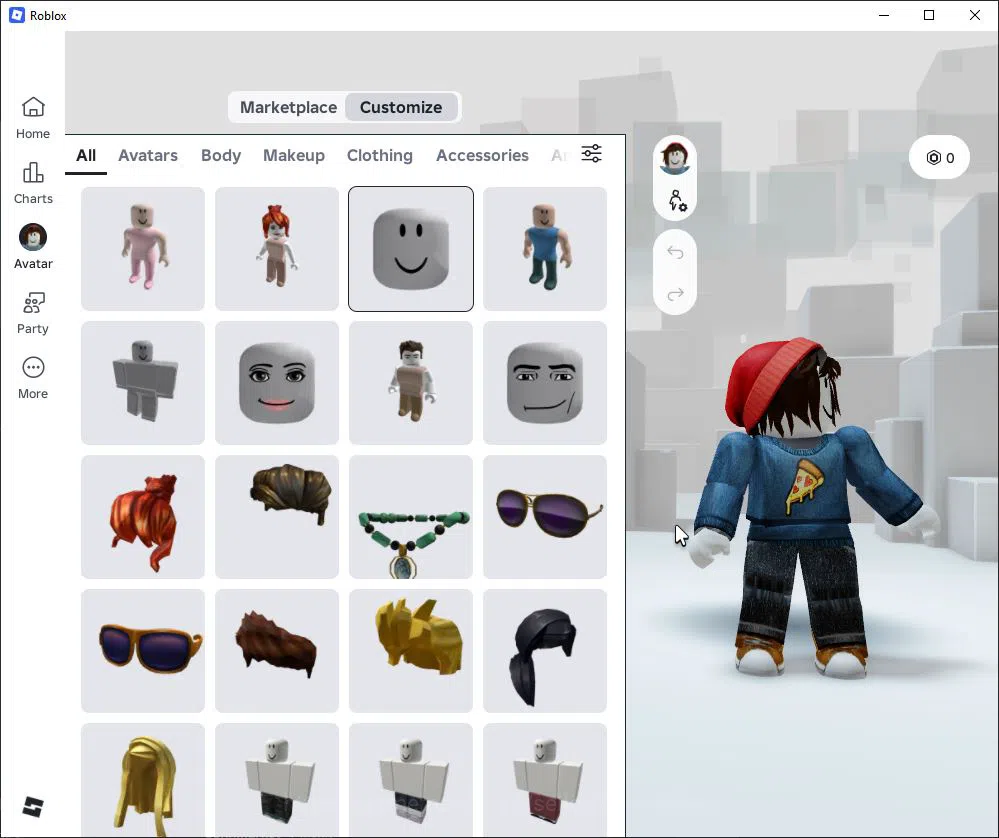999x838 pixels.
Task: Open the Accessories tab
Action: click(x=482, y=155)
